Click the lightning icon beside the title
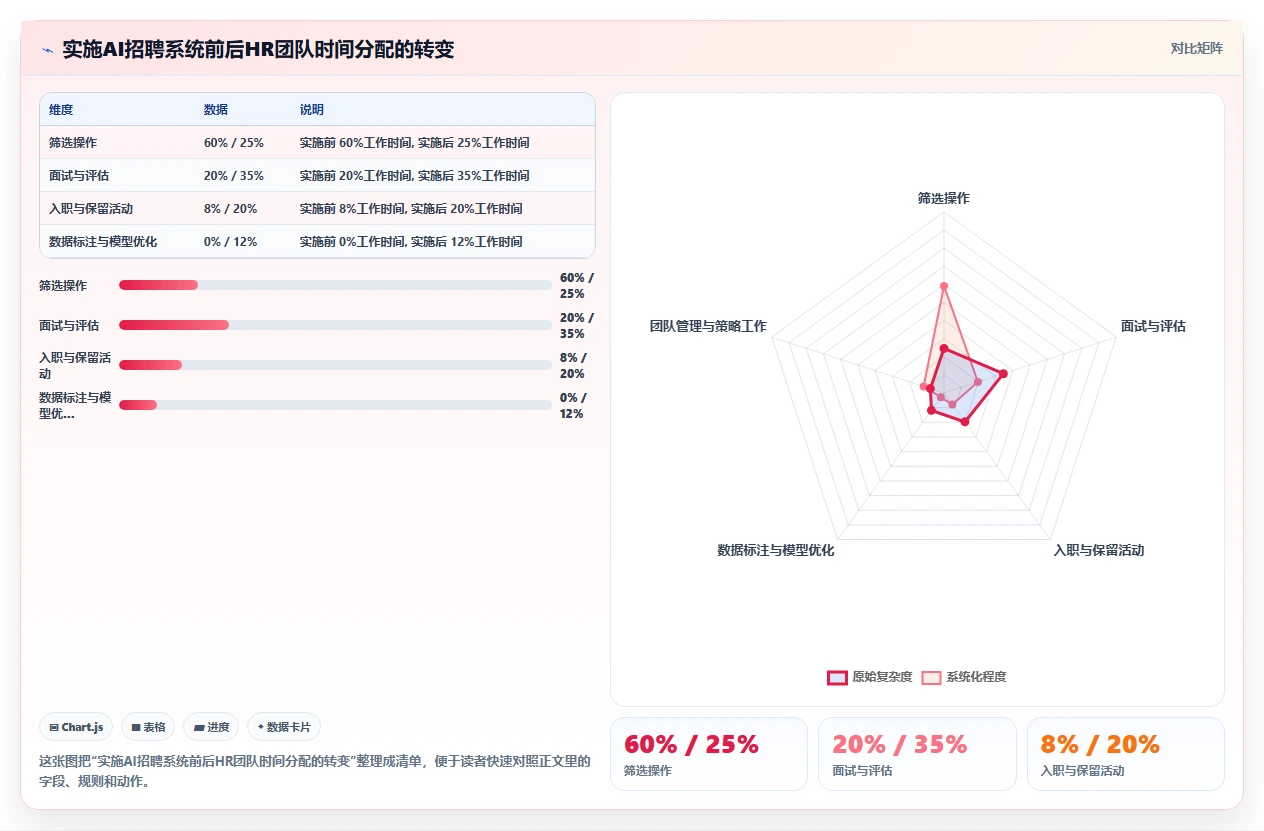1264x831 pixels. pos(47,49)
